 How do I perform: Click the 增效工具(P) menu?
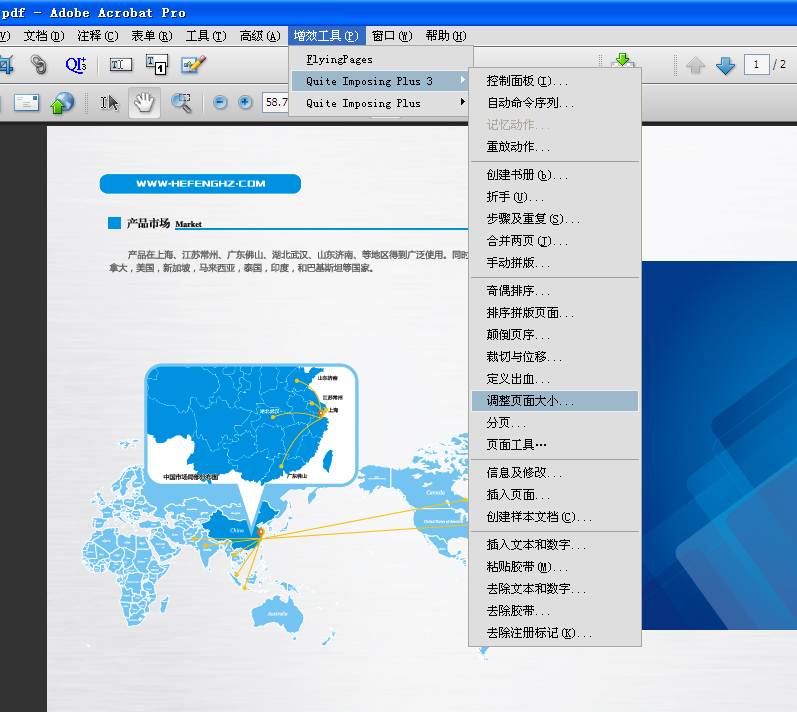[x=326, y=36]
